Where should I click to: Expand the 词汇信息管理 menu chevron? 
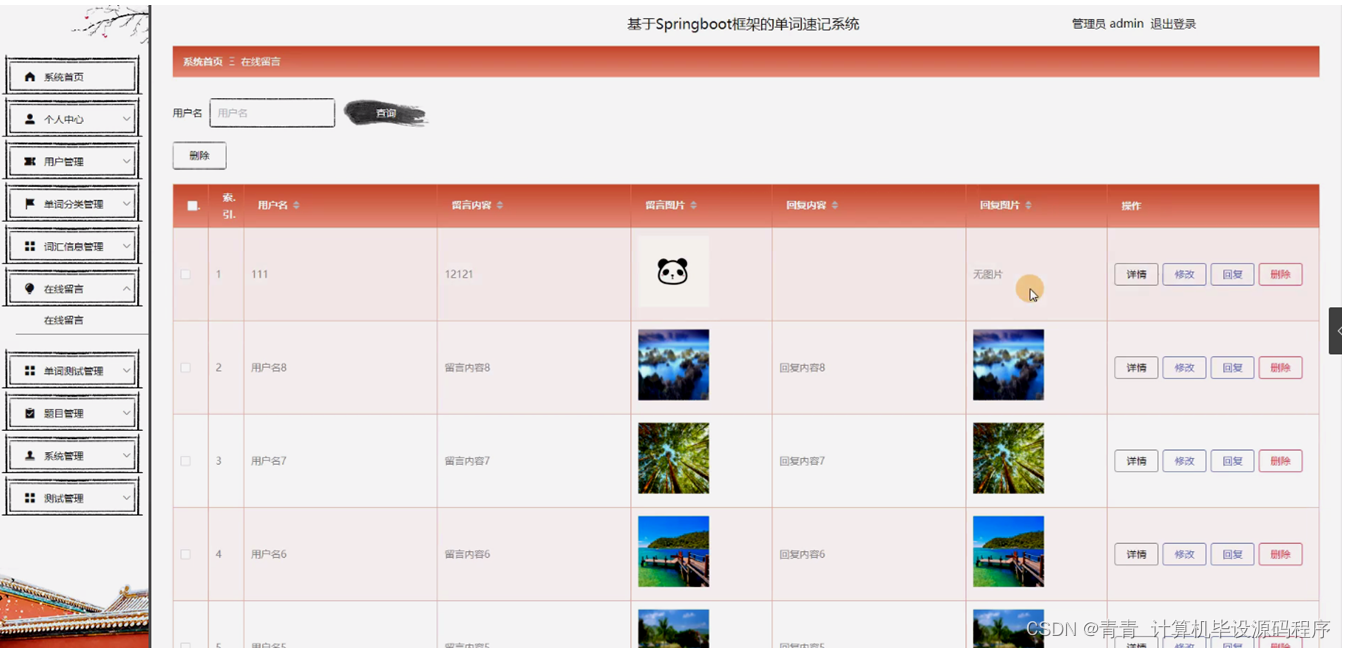click(126, 246)
